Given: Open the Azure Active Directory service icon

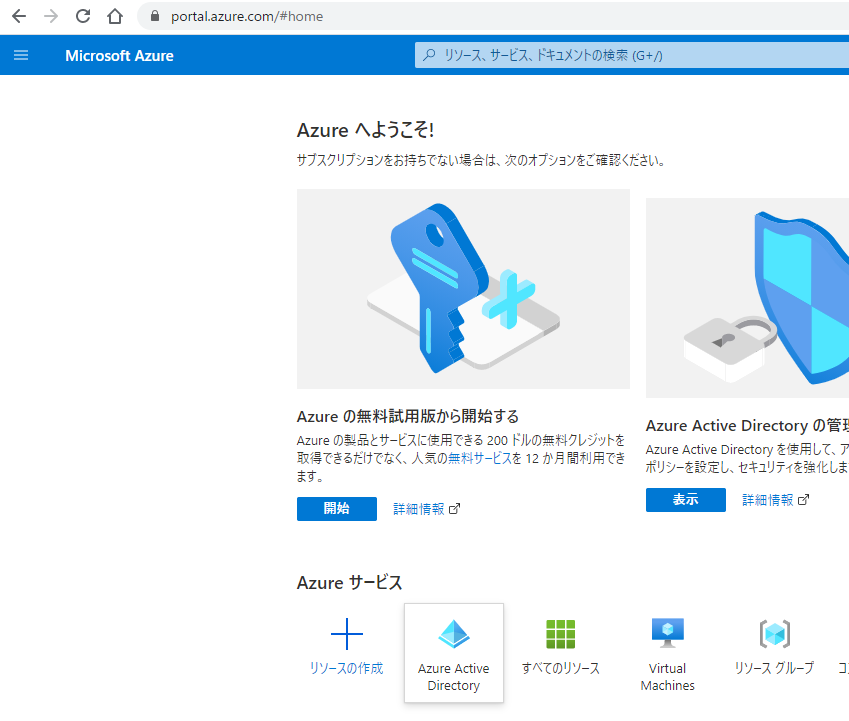Looking at the screenshot, I should coord(454,635).
